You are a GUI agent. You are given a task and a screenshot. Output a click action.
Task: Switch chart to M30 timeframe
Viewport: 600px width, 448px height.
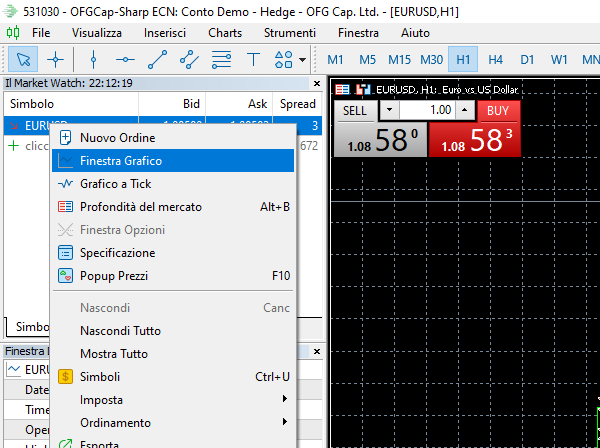tap(431, 60)
